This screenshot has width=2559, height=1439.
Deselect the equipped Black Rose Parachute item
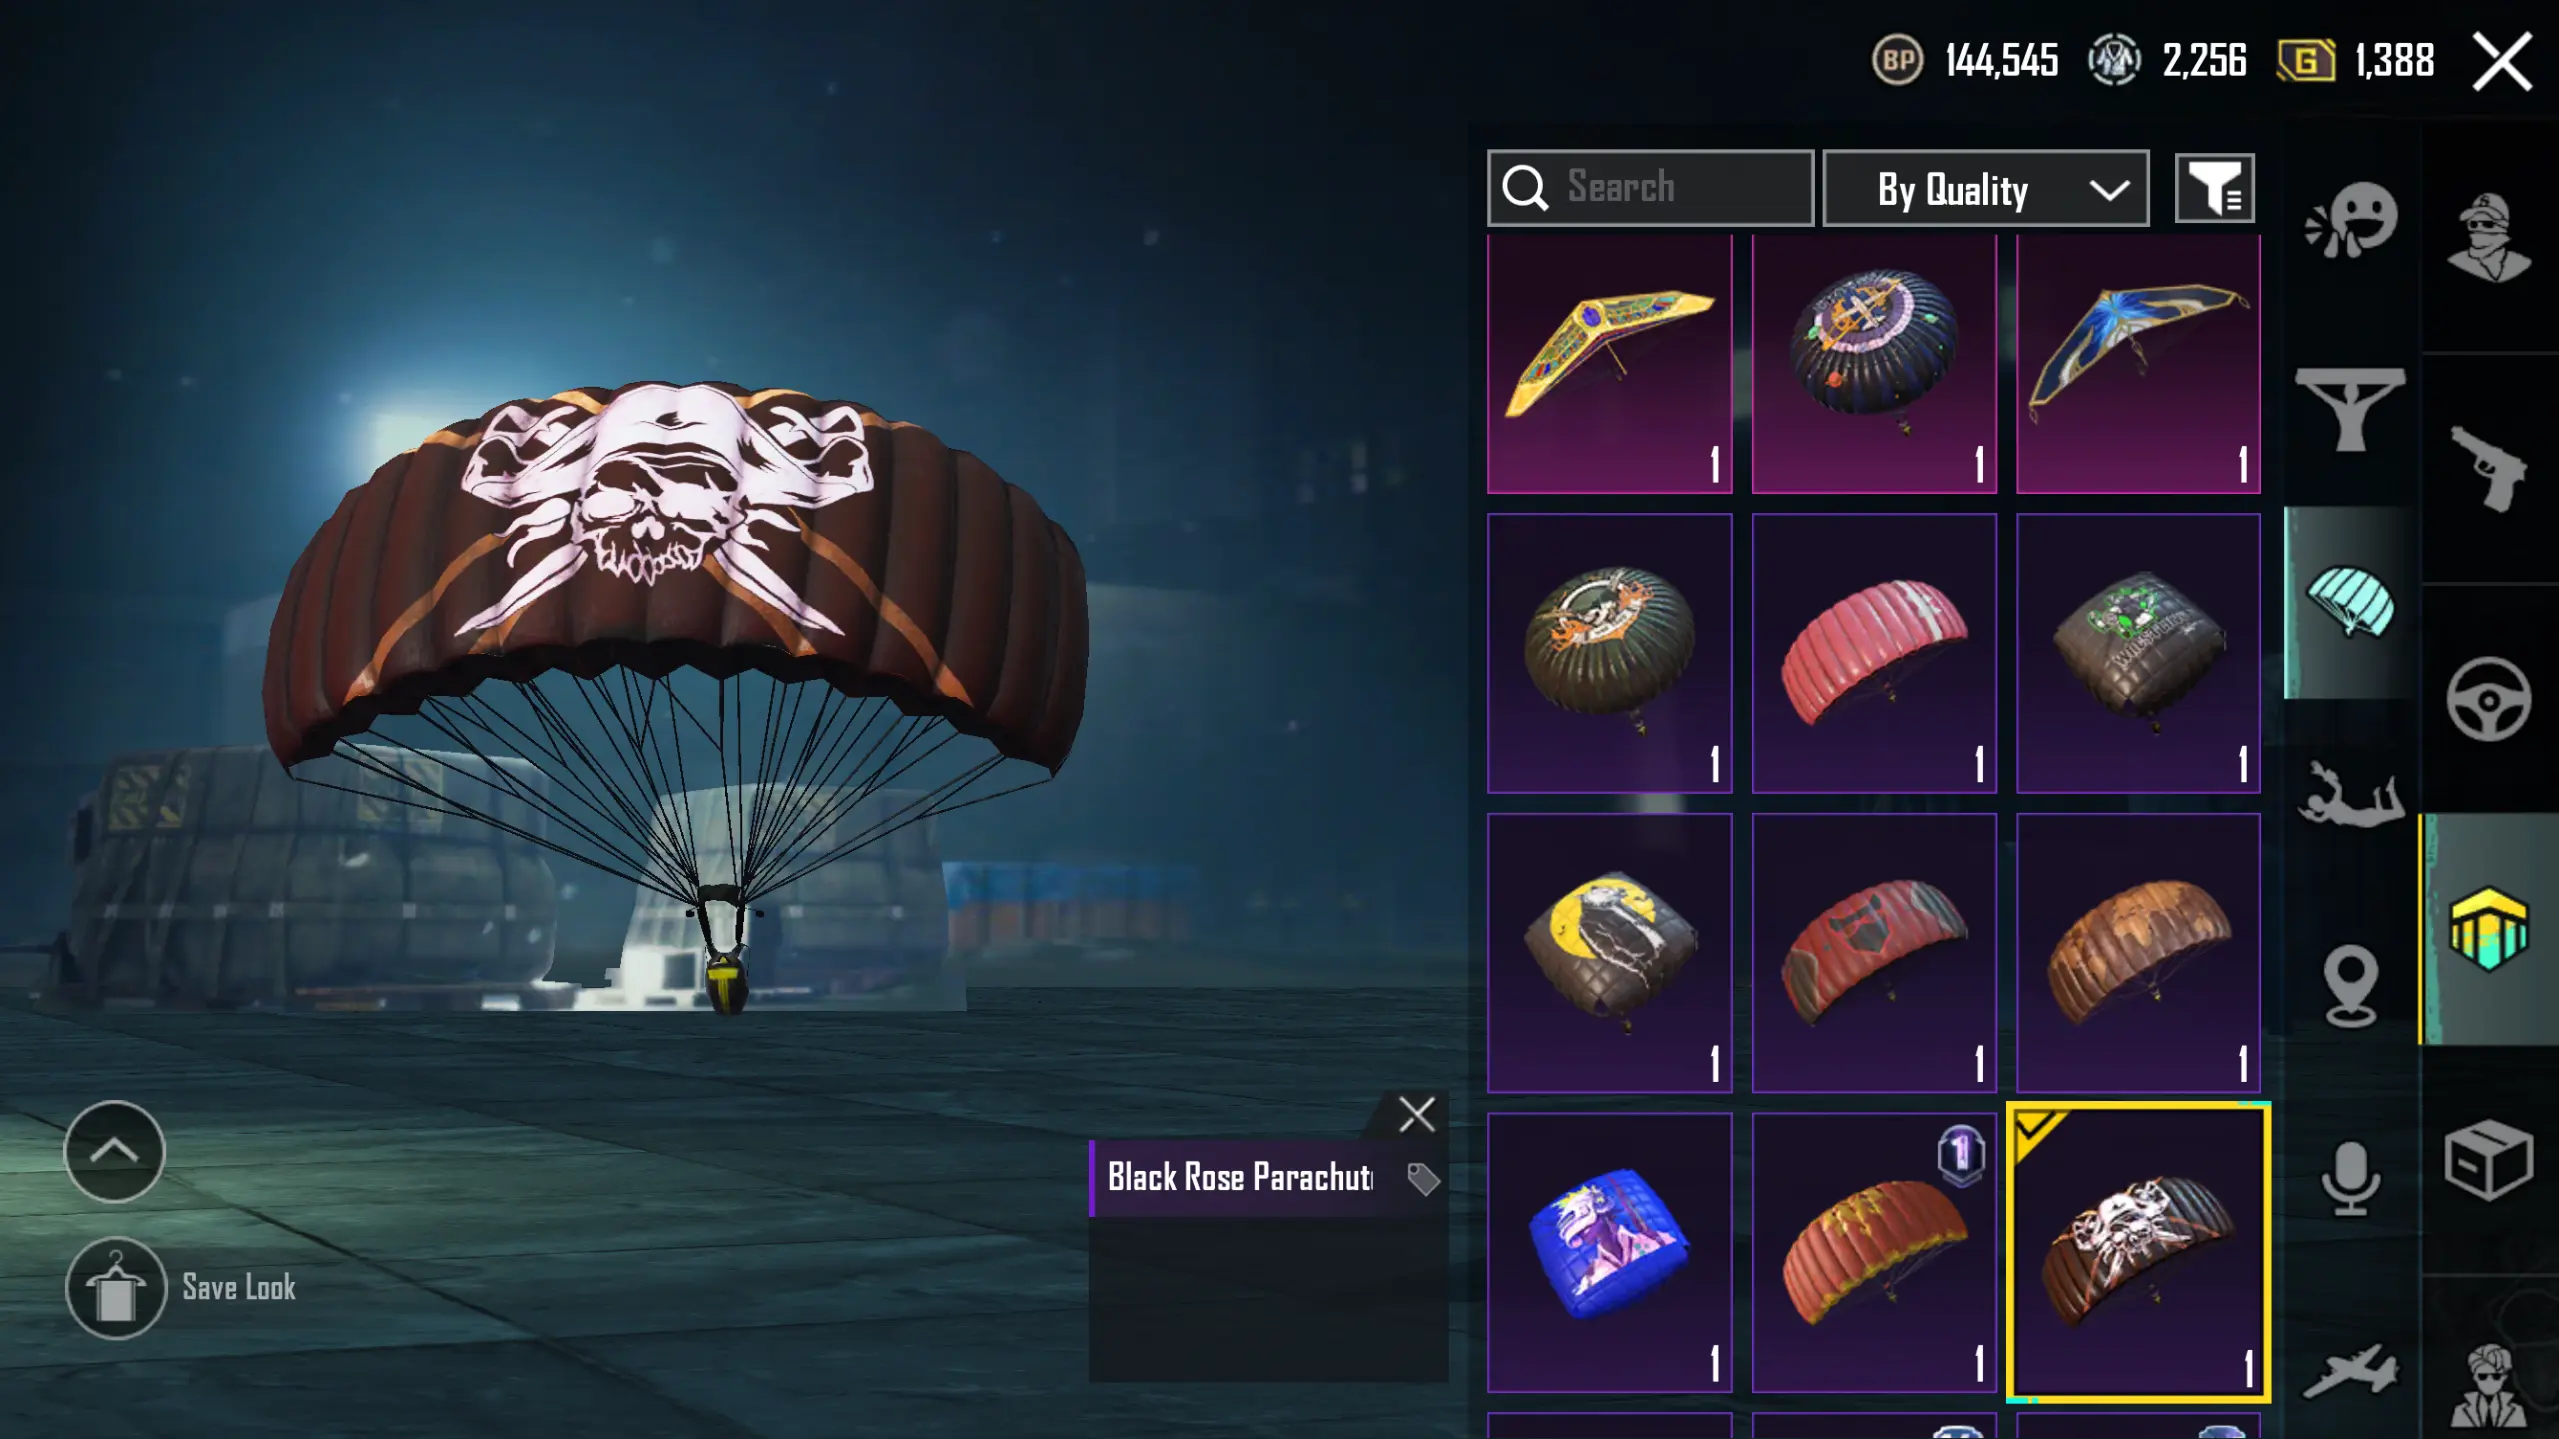[x=2138, y=1252]
